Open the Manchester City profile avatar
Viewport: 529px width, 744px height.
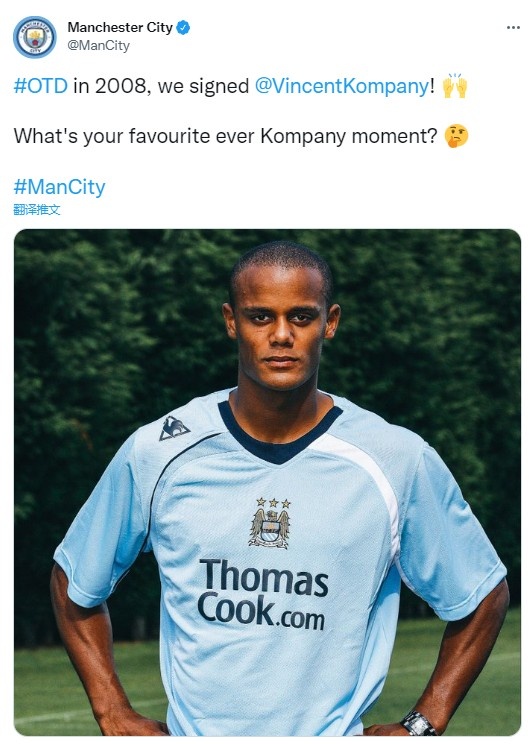[35, 37]
